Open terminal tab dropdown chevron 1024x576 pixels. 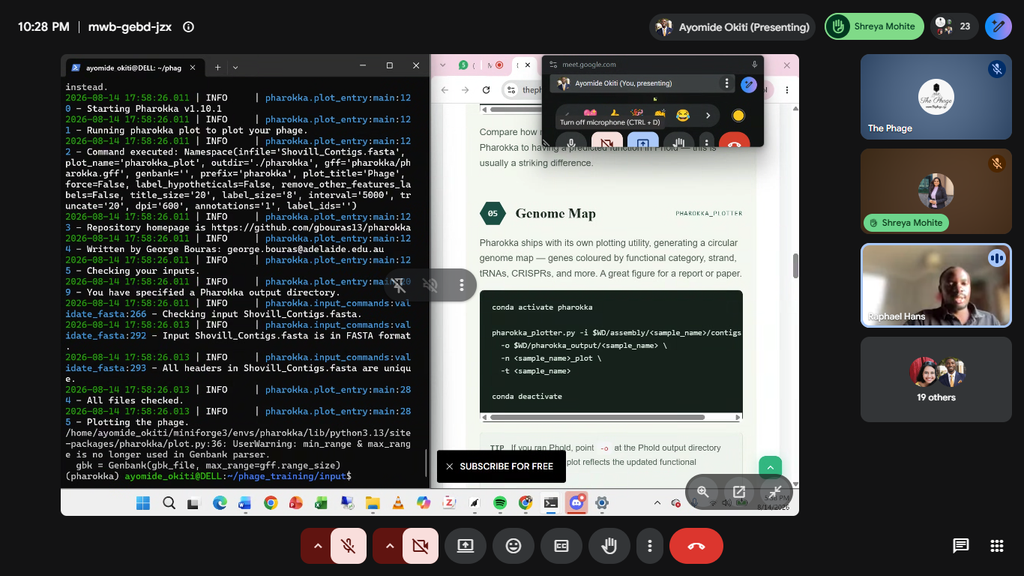(x=235, y=67)
